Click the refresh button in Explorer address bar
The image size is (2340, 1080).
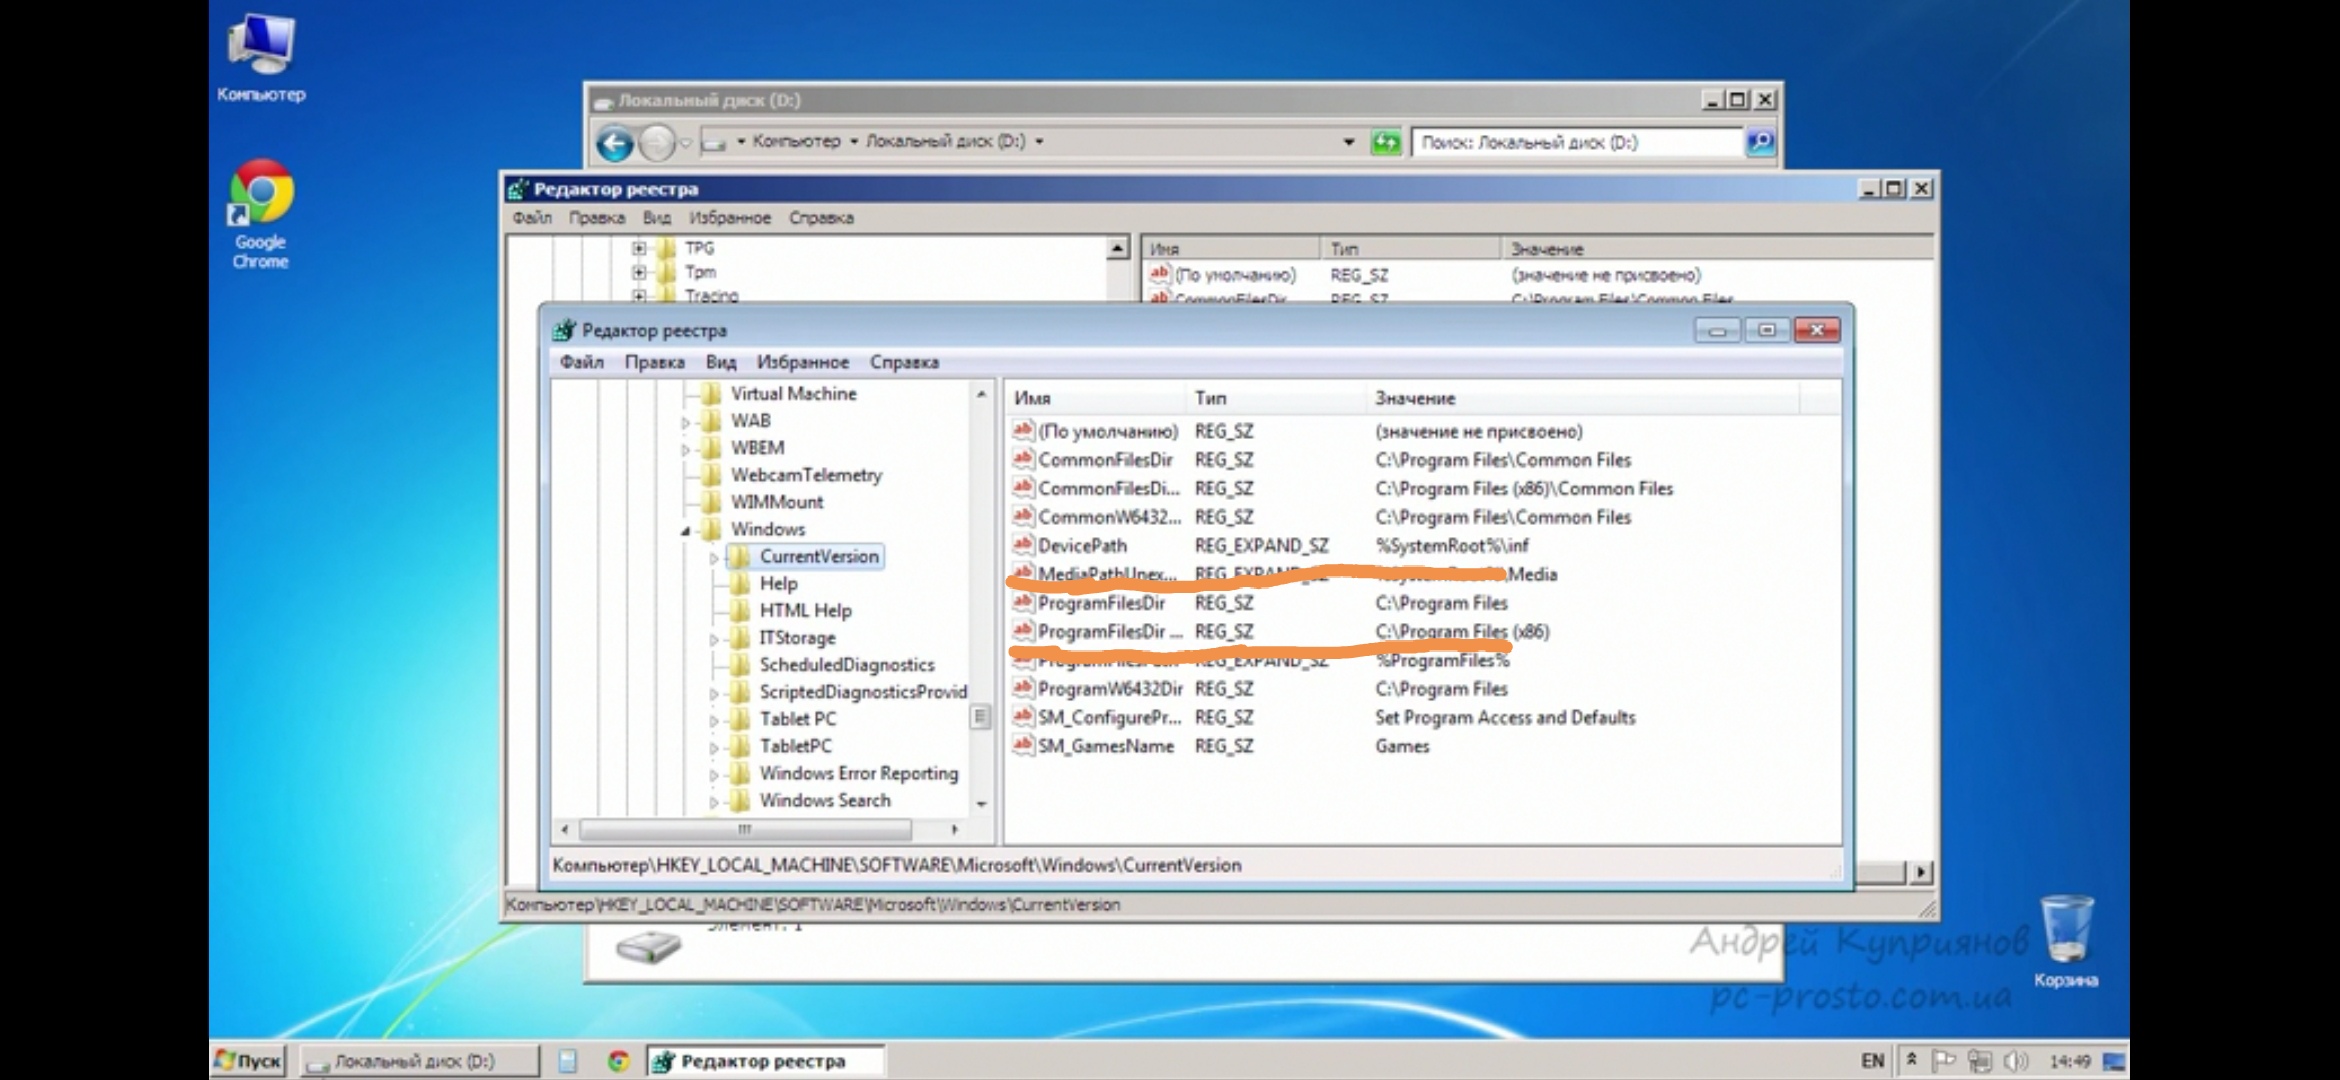tap(1385, 143)
